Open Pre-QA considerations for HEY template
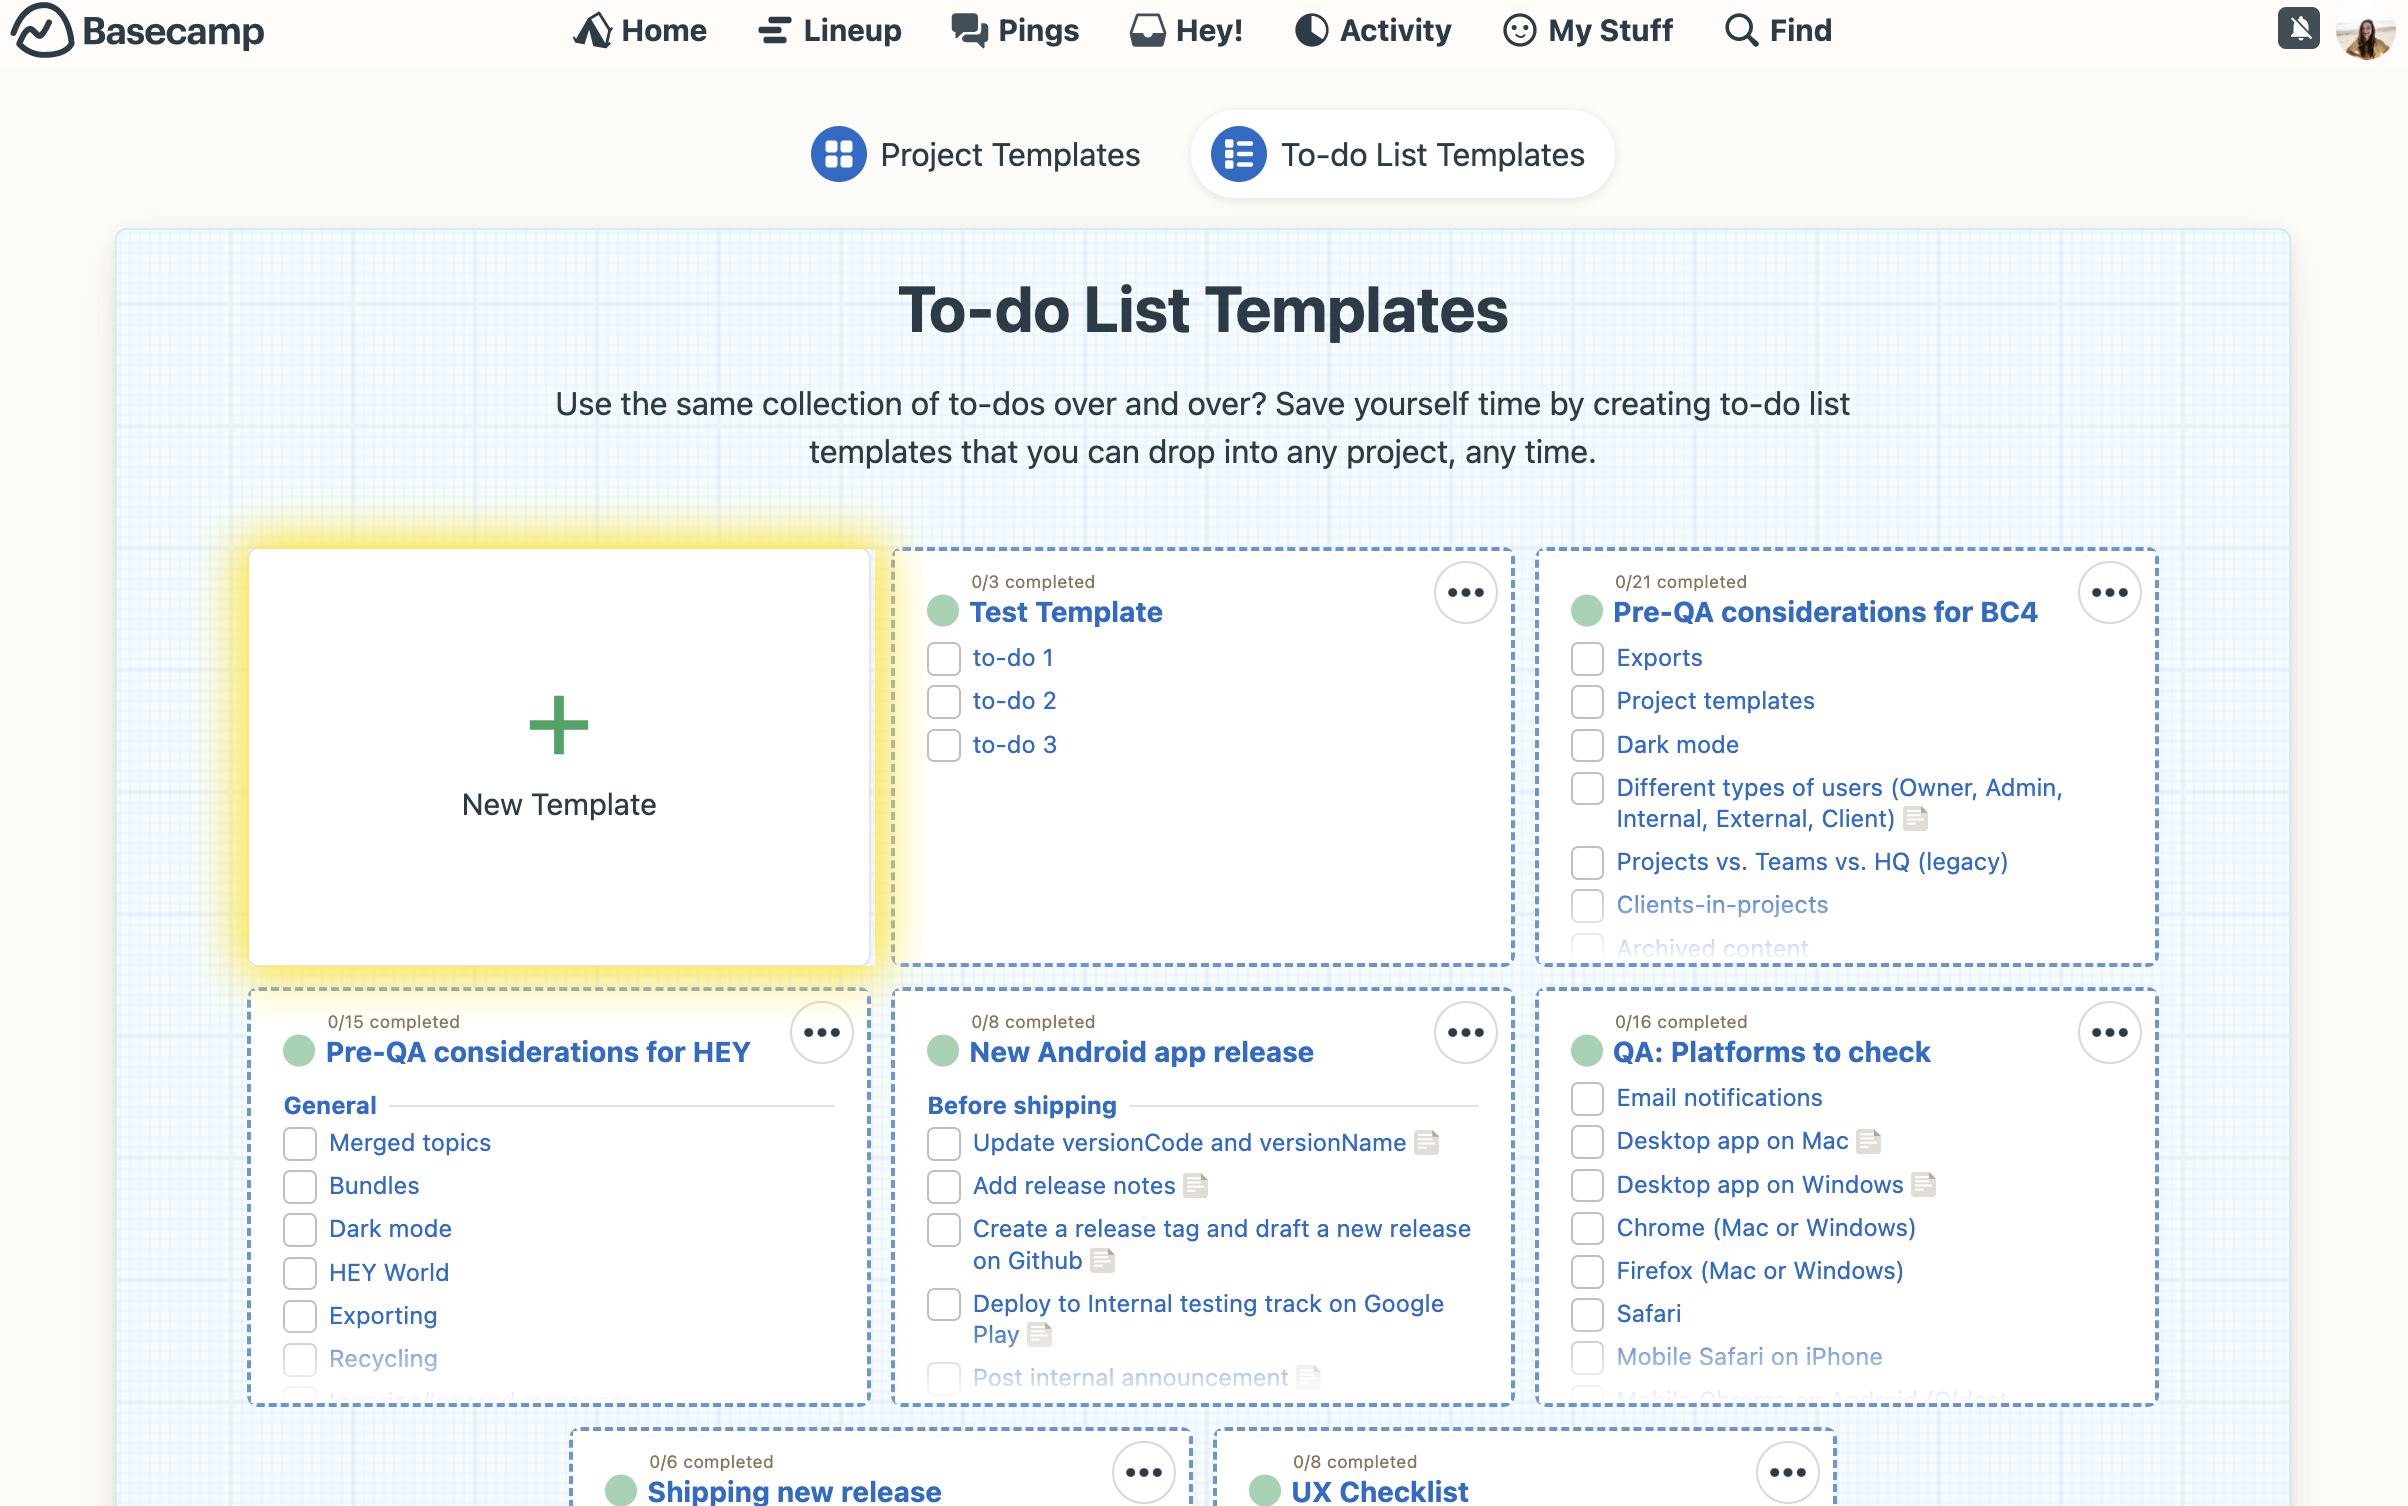 click(x=538, y=1052)
